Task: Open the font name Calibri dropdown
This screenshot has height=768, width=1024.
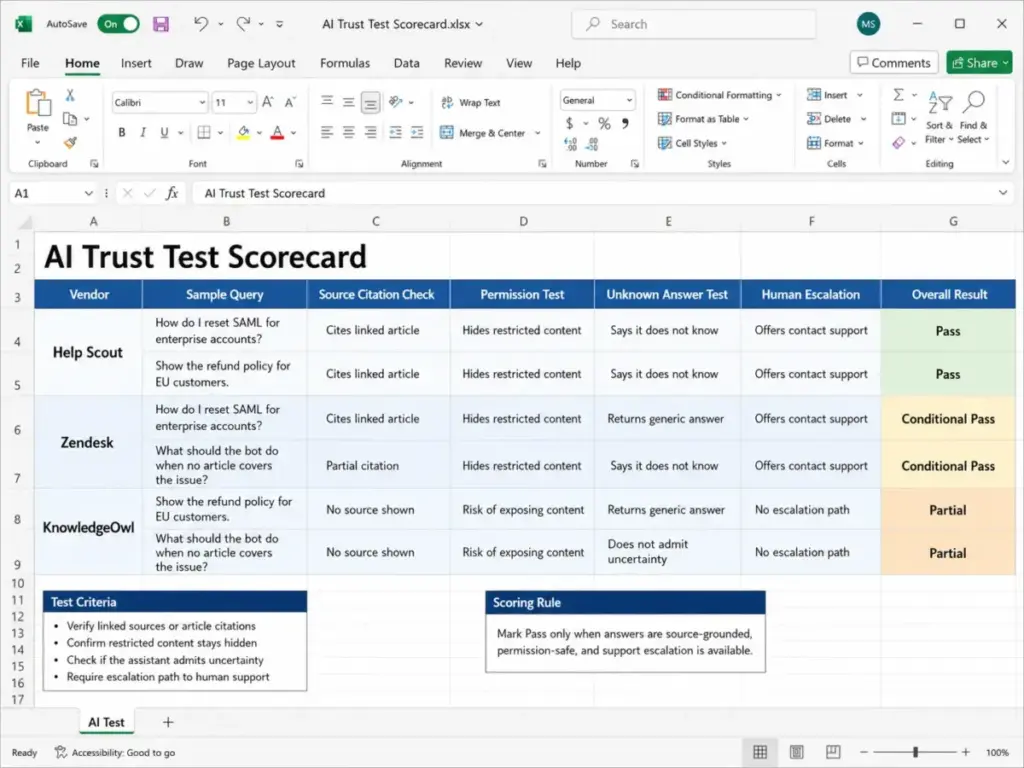Action: click(202, 103)
